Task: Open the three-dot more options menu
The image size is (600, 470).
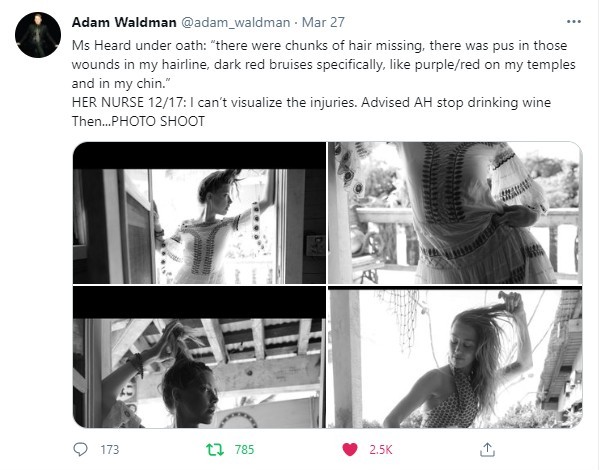Action: (573, 22)
